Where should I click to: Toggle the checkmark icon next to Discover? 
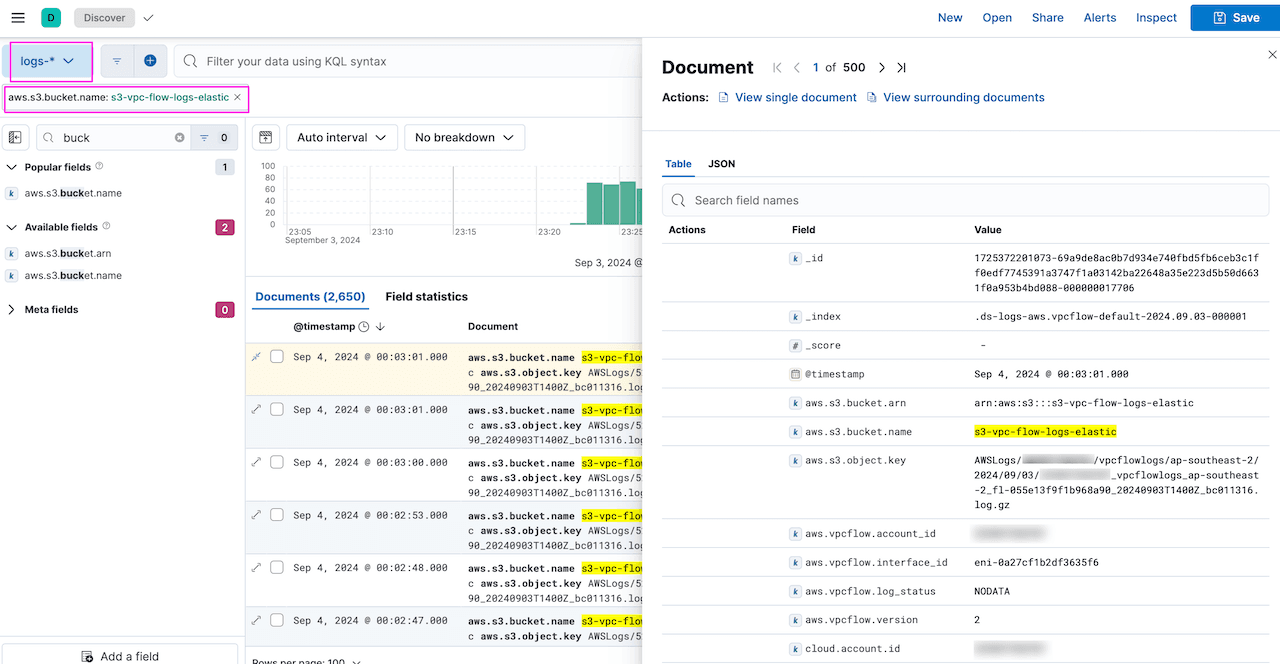point(146,17)
